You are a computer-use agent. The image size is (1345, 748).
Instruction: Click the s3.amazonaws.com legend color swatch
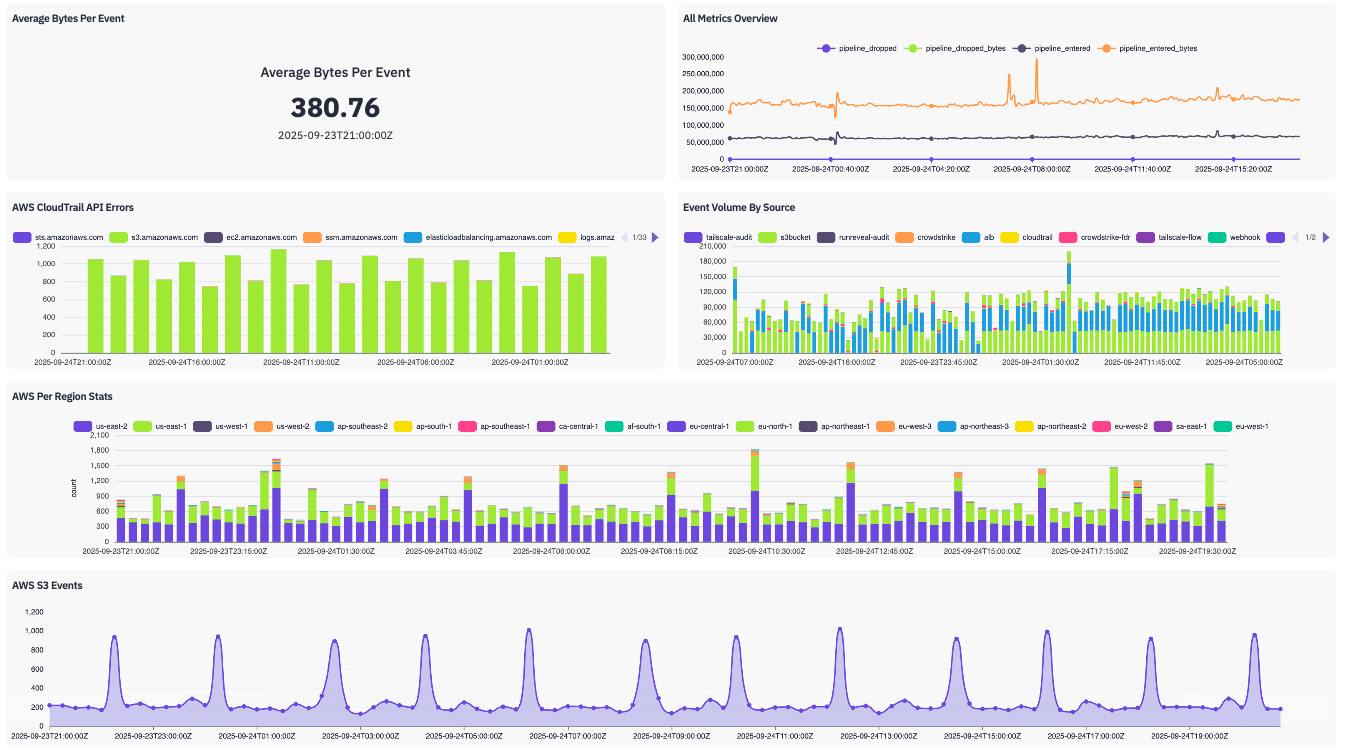tap(119, 237)
